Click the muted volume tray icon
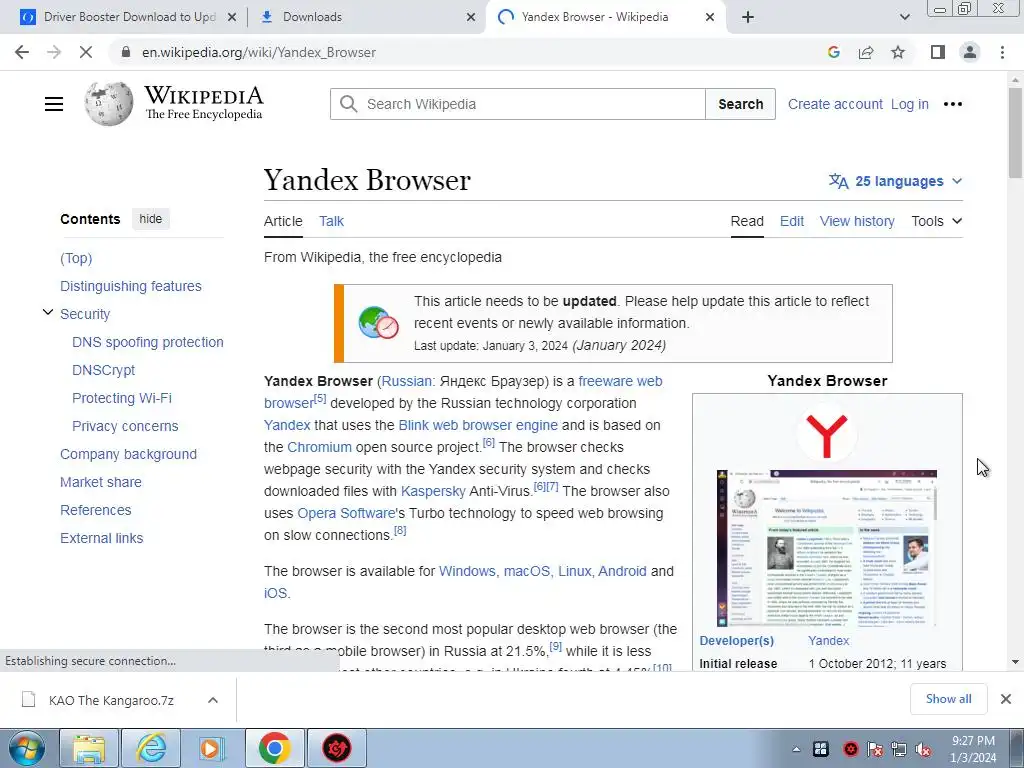 923,750
